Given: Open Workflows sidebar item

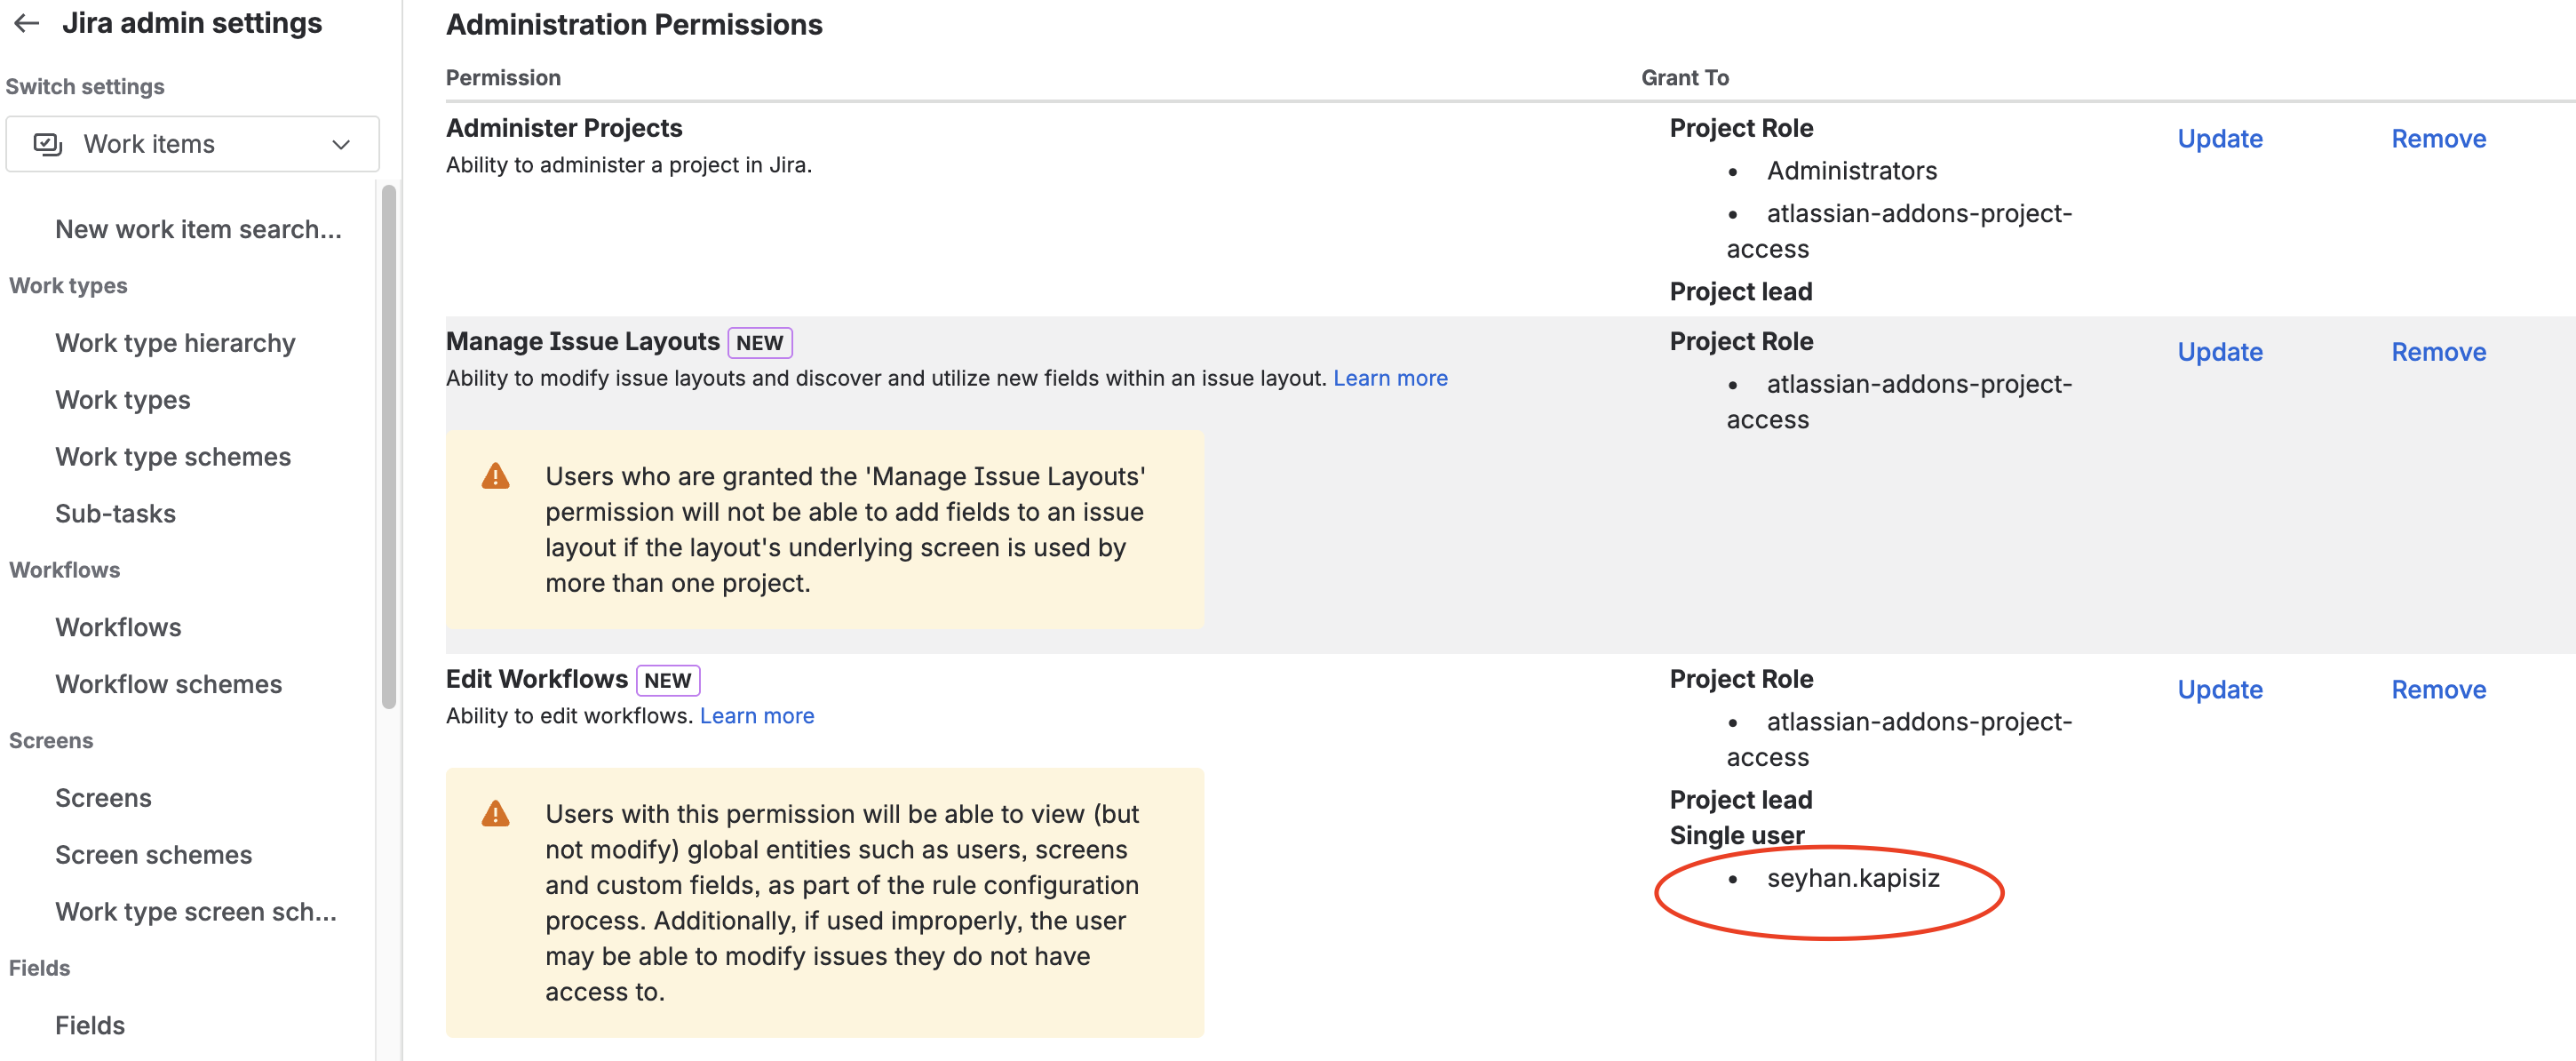Looking at the screenshot, I should [x=118, y=627].
